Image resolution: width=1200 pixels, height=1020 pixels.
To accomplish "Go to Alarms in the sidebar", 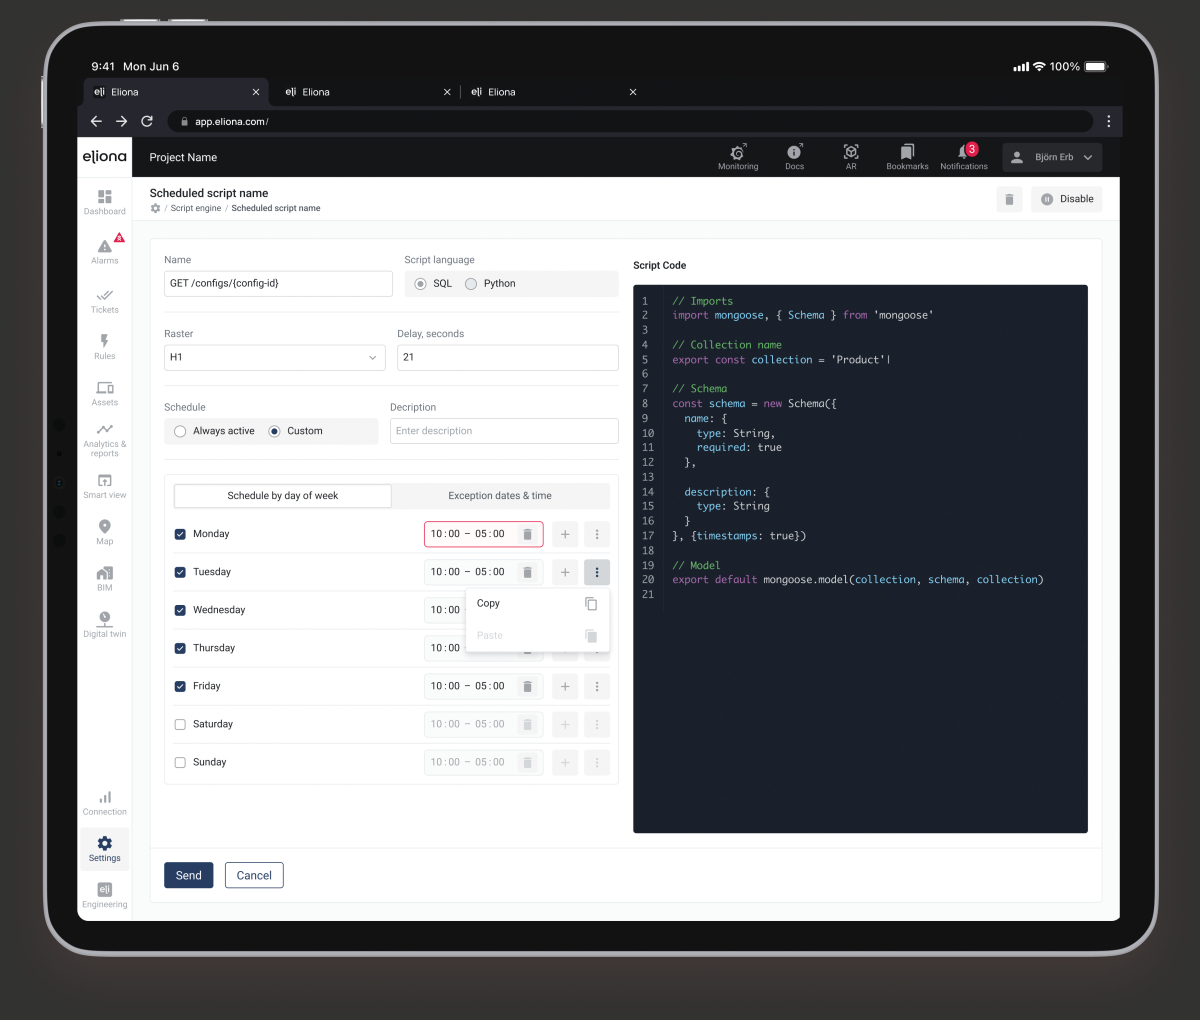I will pyautogui.click(x=105, y=250).
